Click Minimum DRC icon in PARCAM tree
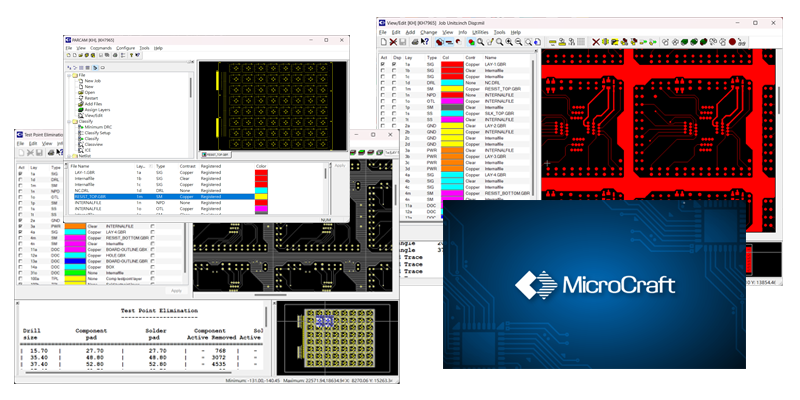800x400 pixels. click(81, 127)
